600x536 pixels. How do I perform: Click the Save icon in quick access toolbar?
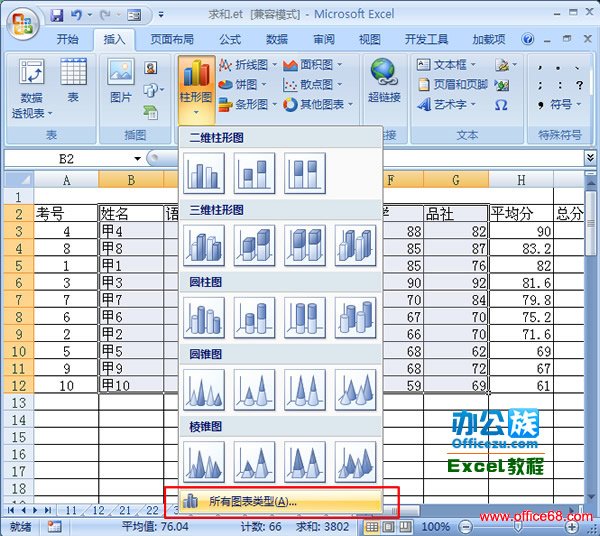(x=57, y=15)
